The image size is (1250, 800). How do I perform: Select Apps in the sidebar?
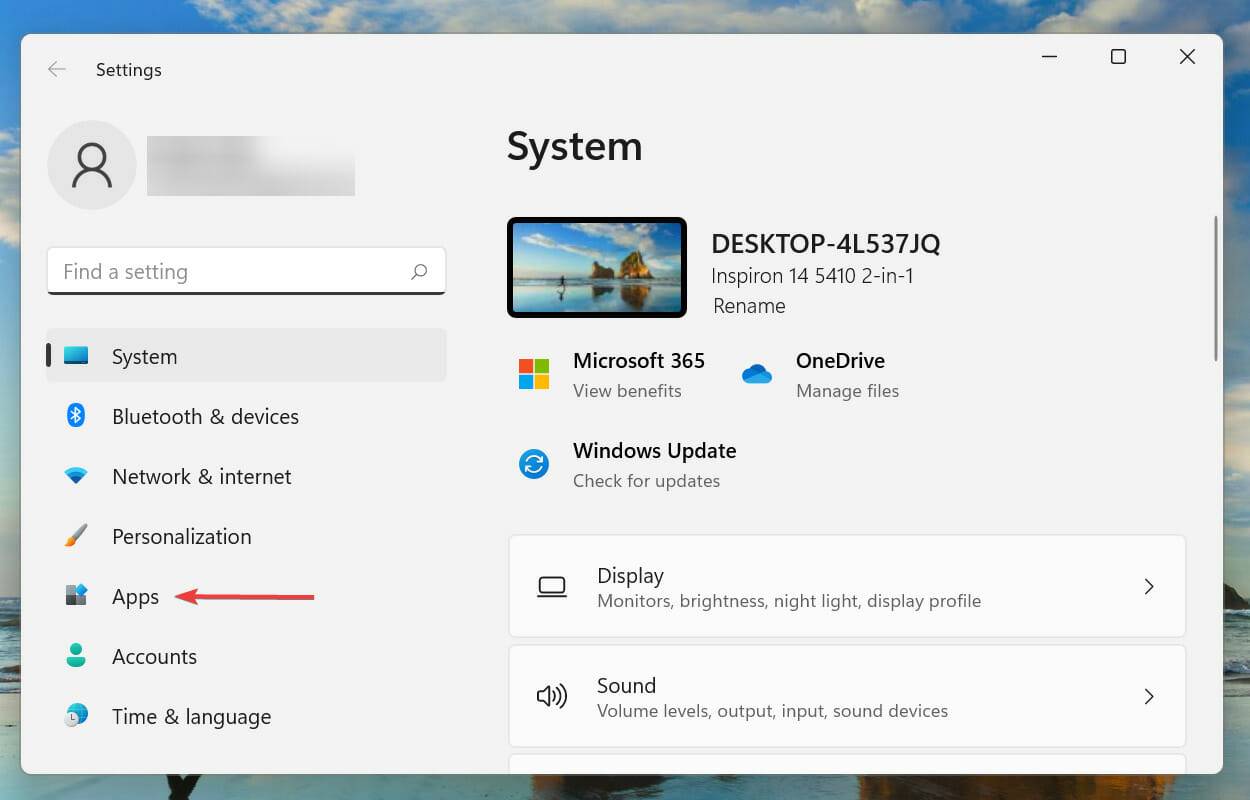[135, 596]
